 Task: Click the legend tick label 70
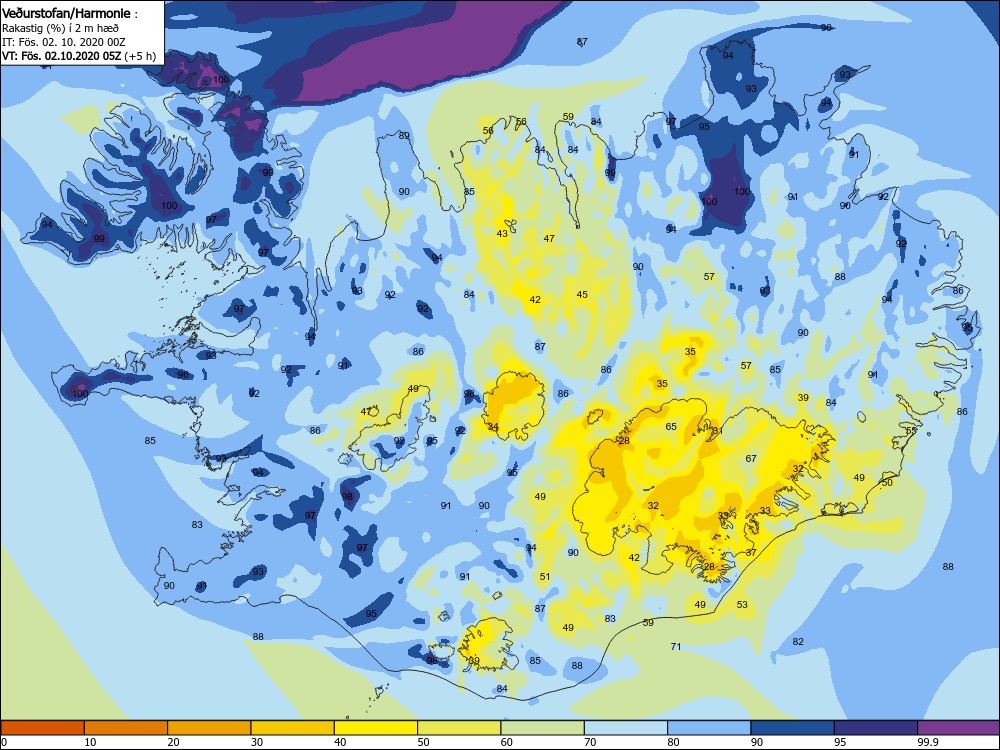pos(590,742)
